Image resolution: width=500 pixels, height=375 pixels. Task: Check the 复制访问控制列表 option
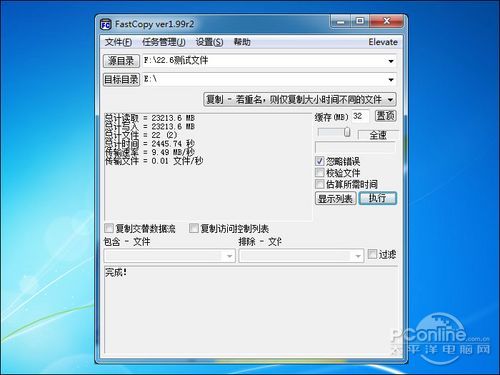pos(193,228)
